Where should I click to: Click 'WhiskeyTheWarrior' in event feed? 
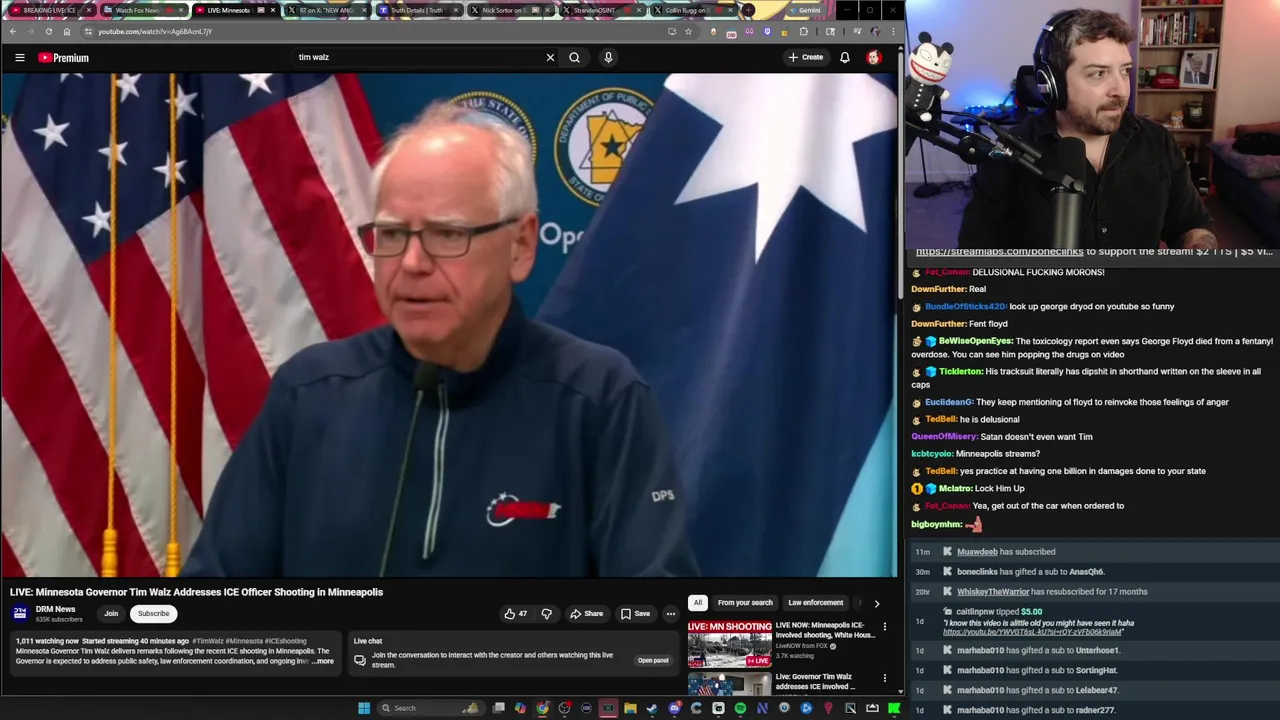pyautogui.click(x=993, y=592)
